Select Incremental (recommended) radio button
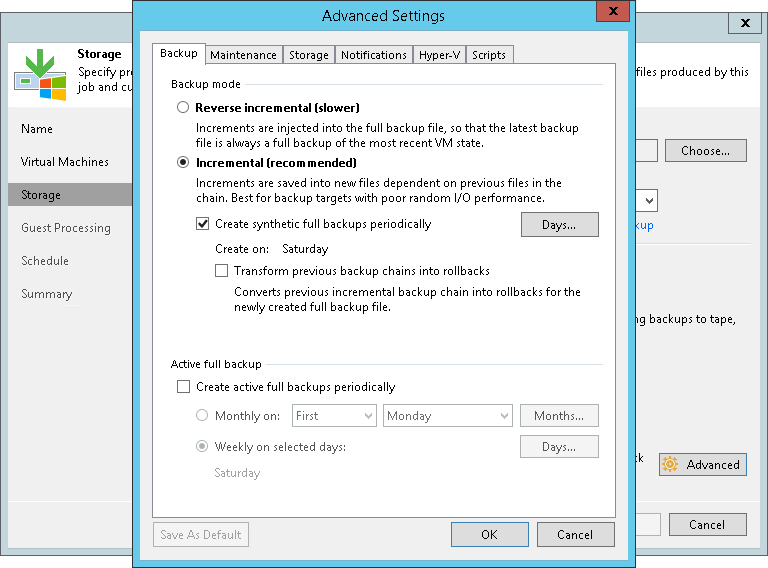The image size is (768, 568). click(x=183, y=162)
